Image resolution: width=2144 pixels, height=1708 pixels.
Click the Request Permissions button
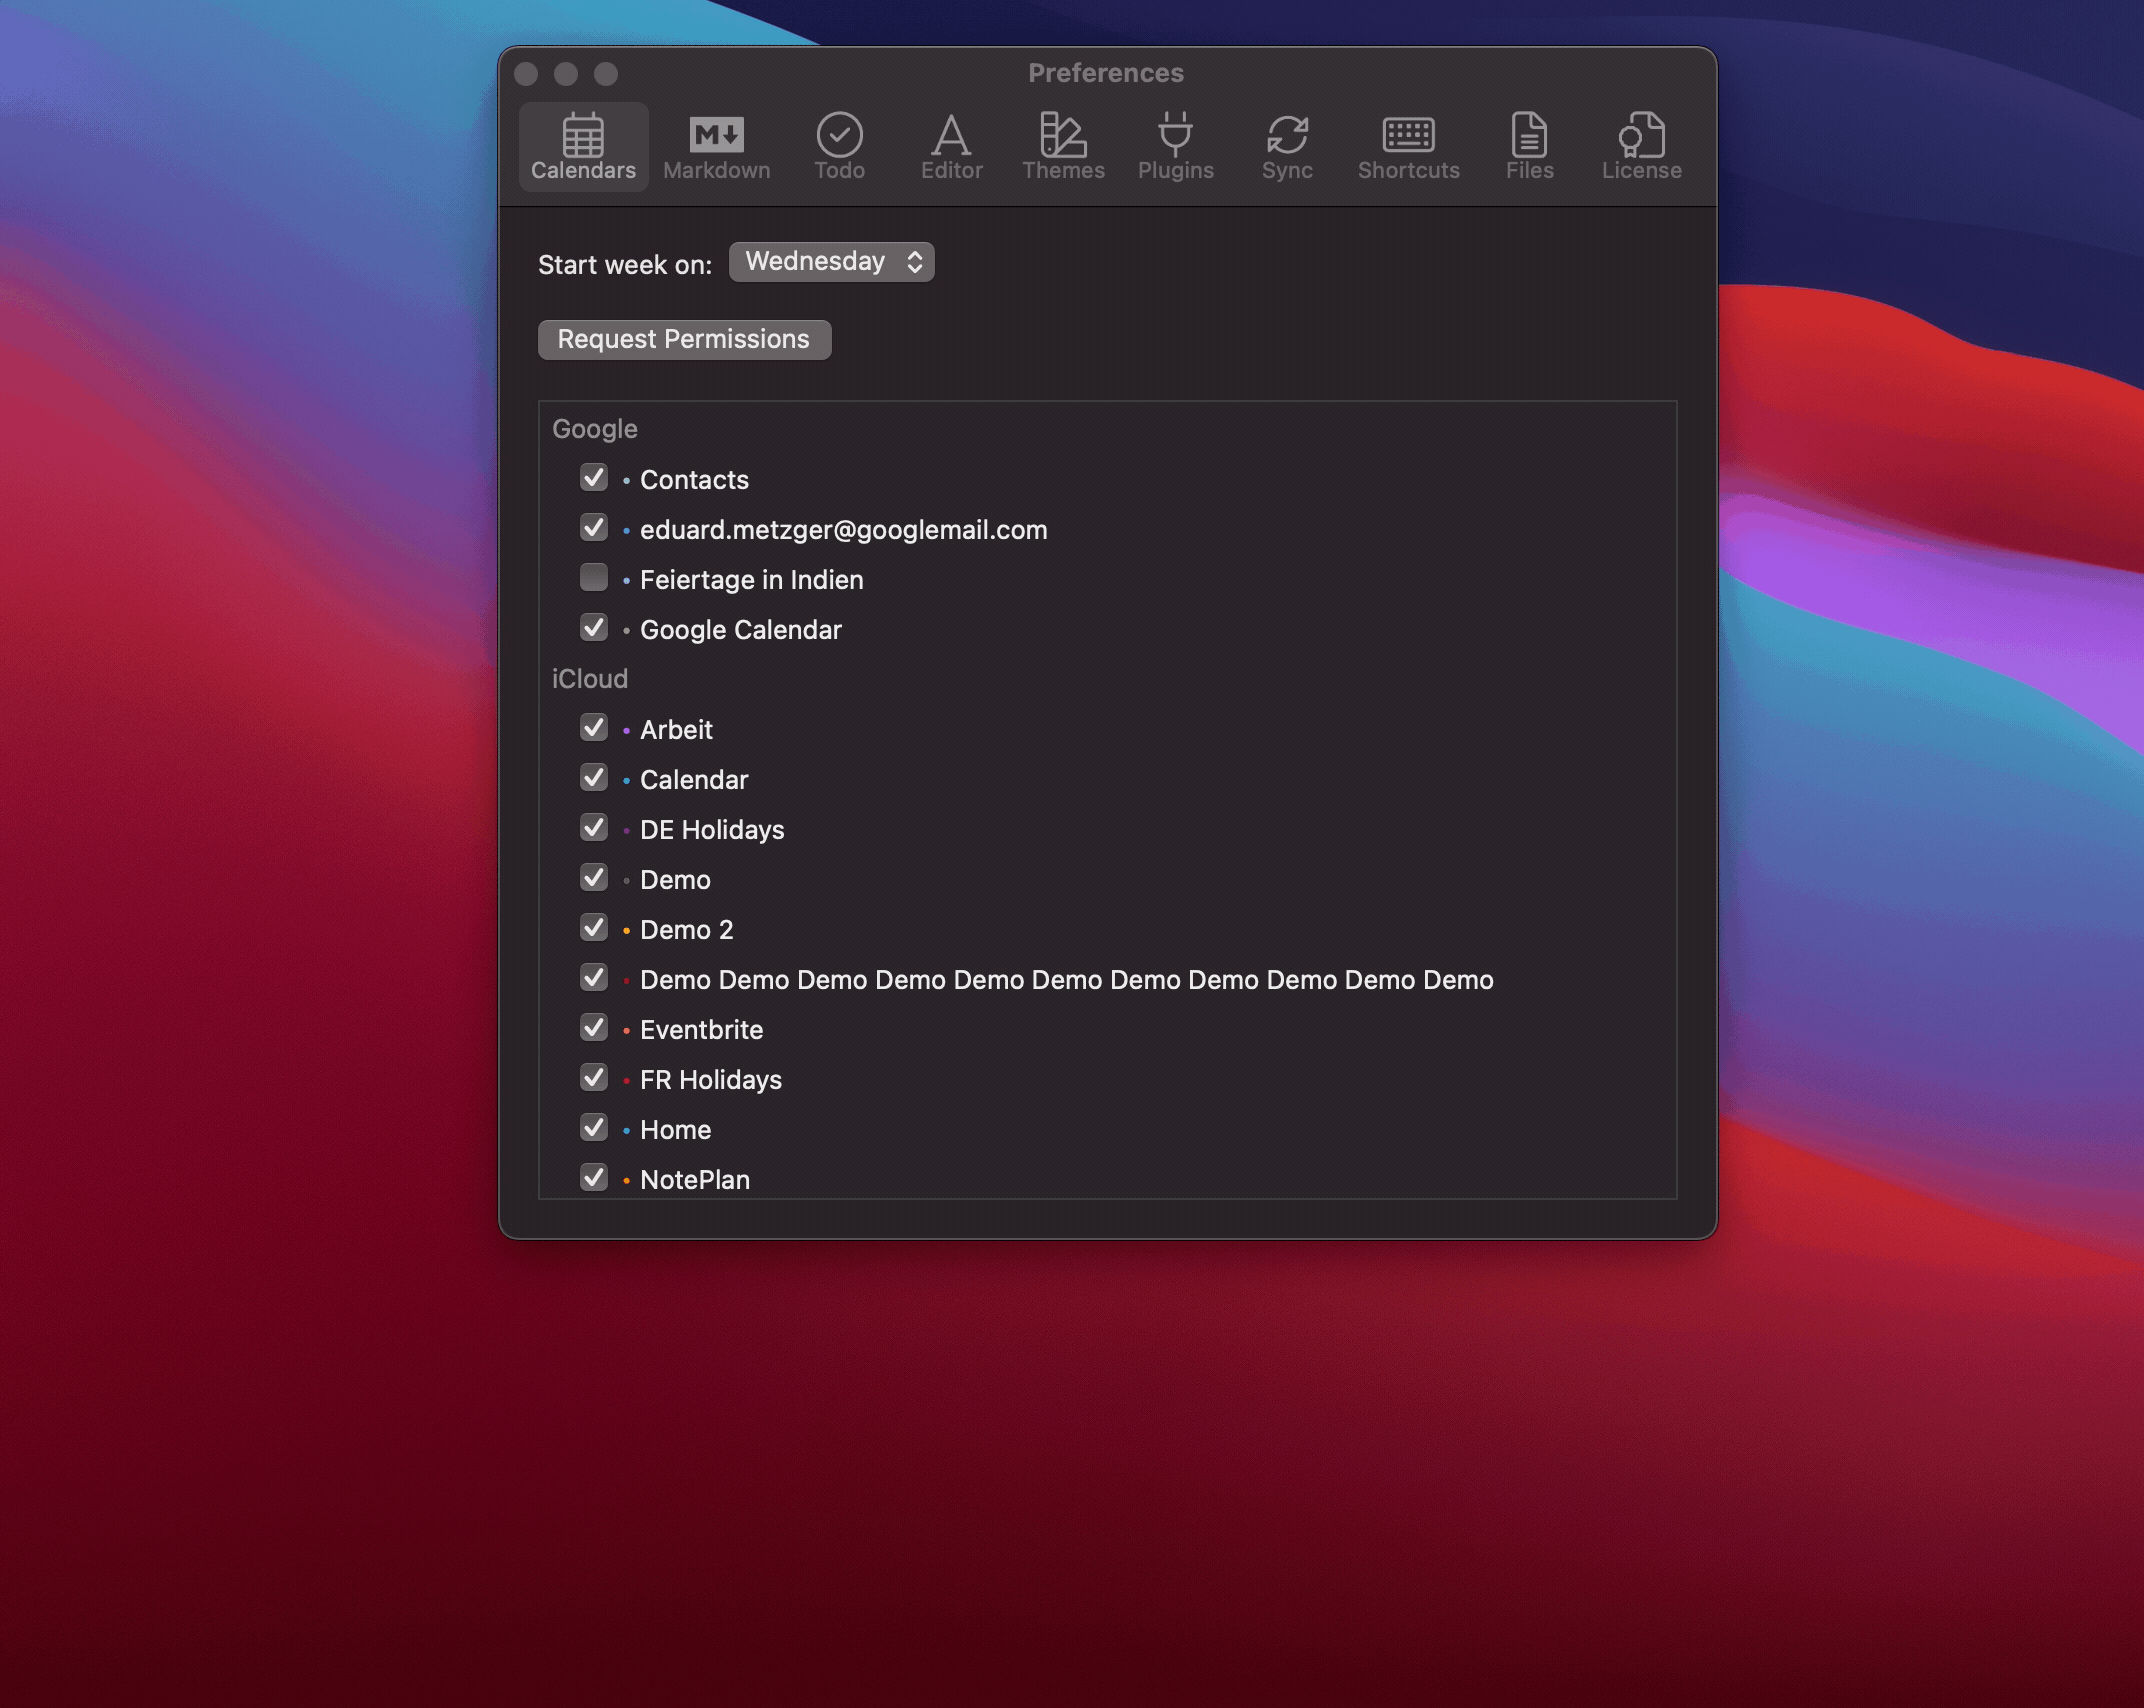click(x=684, y=340)
